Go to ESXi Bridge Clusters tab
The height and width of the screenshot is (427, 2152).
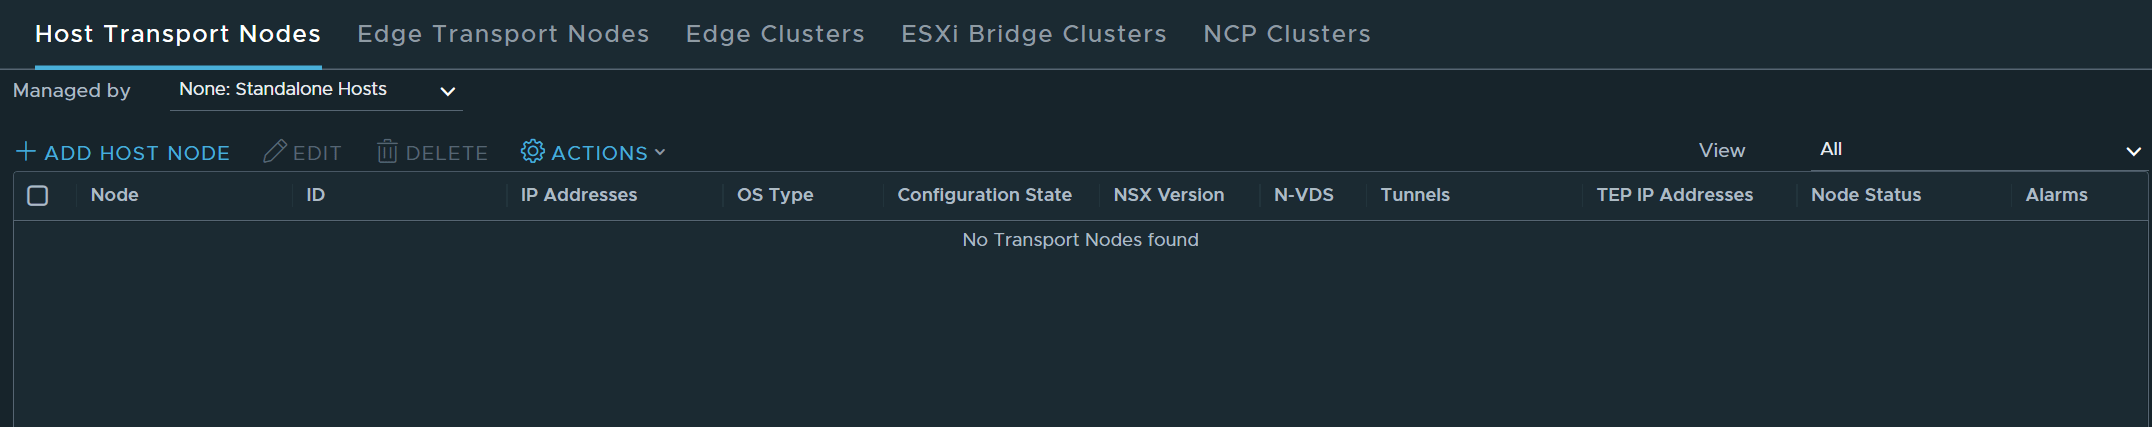tap(1034, 34)
